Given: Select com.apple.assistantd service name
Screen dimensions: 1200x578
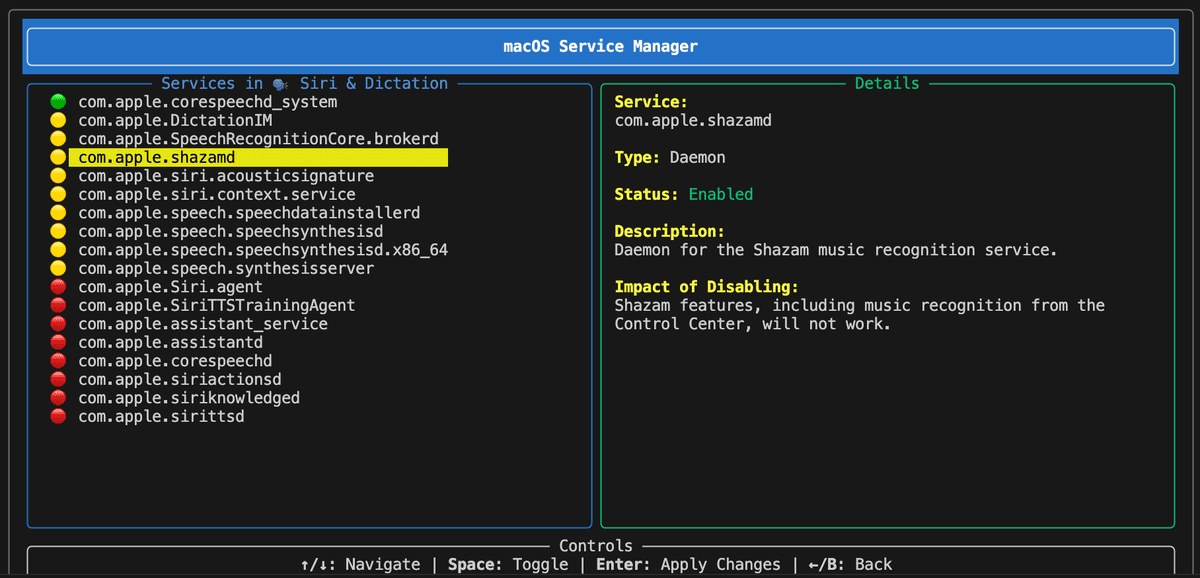Looking at the screenshot, I should pos(170,342).
